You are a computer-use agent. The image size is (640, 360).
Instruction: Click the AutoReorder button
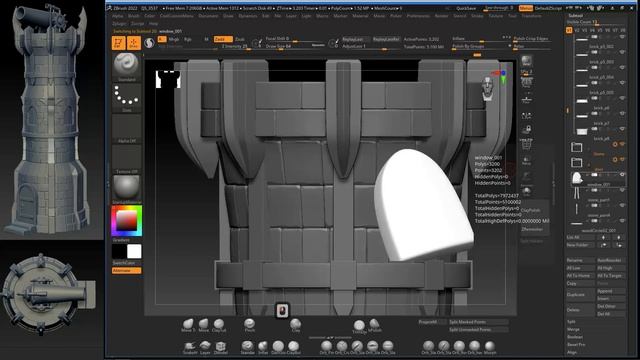(x=611, y=260)
